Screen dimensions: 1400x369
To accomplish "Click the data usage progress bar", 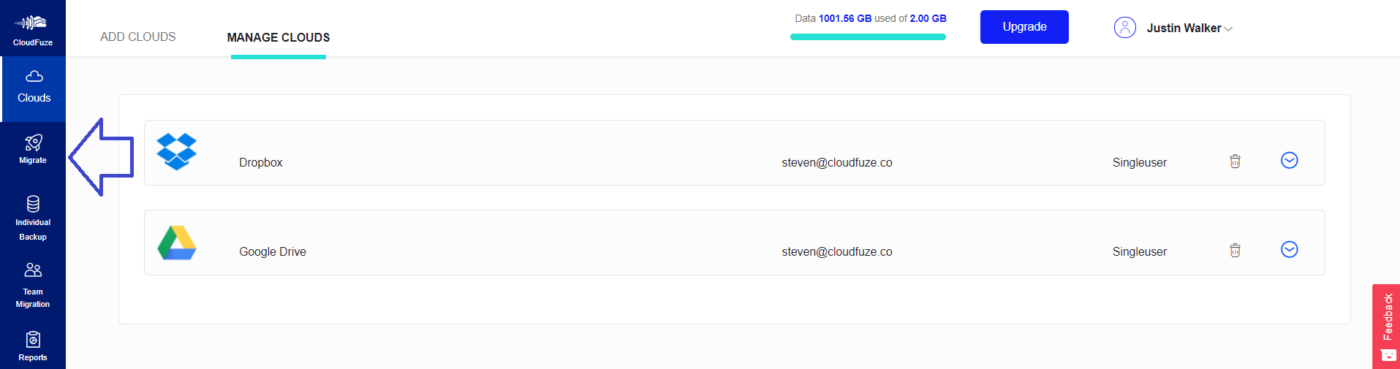I will 868,37.
